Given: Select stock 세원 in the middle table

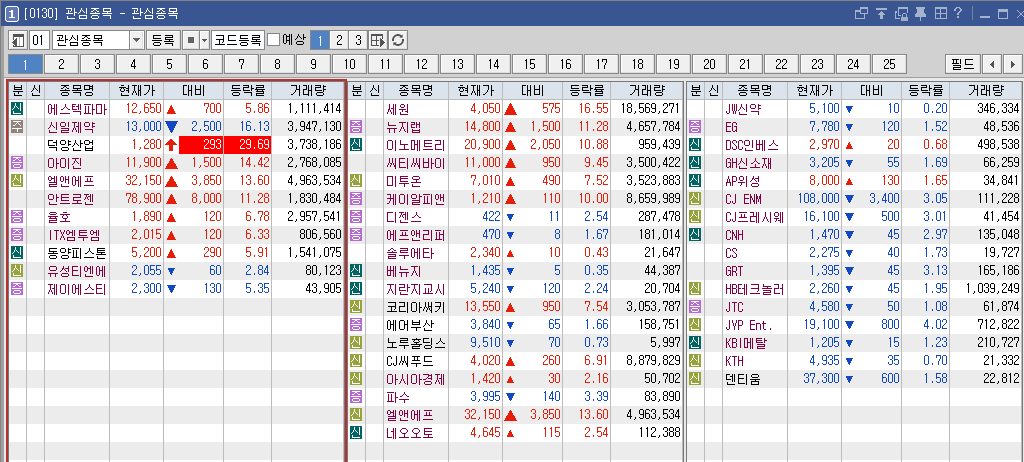Looking at the screenshot, I should pos(398,108).
